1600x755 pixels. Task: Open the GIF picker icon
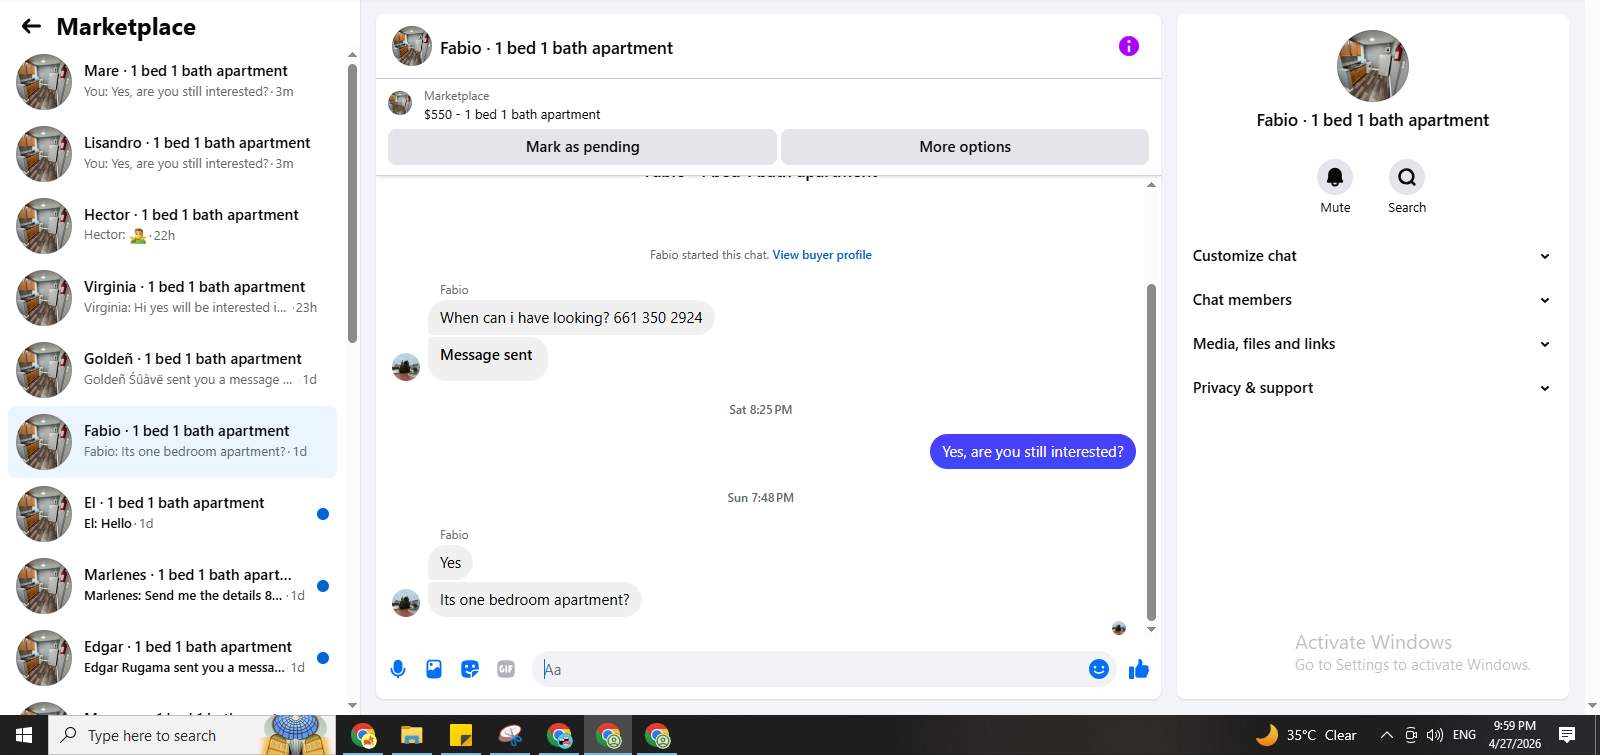tap(506, 669)
